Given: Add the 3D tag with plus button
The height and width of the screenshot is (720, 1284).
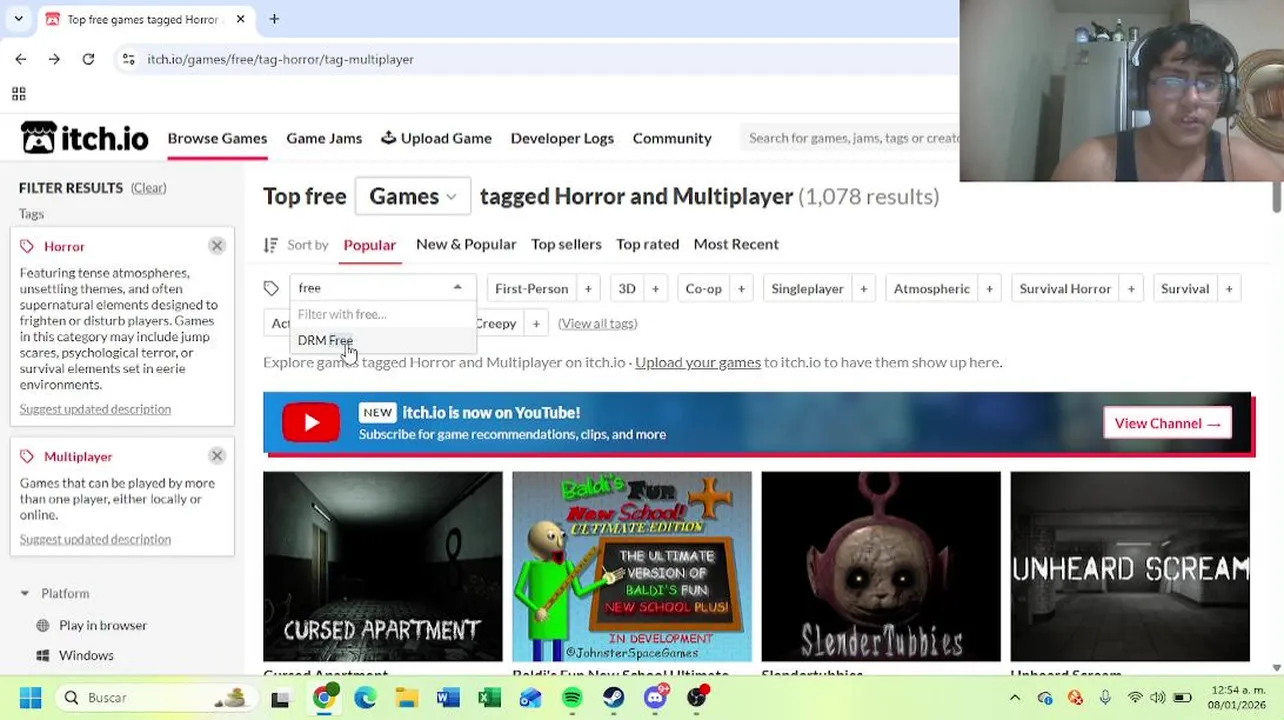Looking at the screenshot, I should [655, 289].
